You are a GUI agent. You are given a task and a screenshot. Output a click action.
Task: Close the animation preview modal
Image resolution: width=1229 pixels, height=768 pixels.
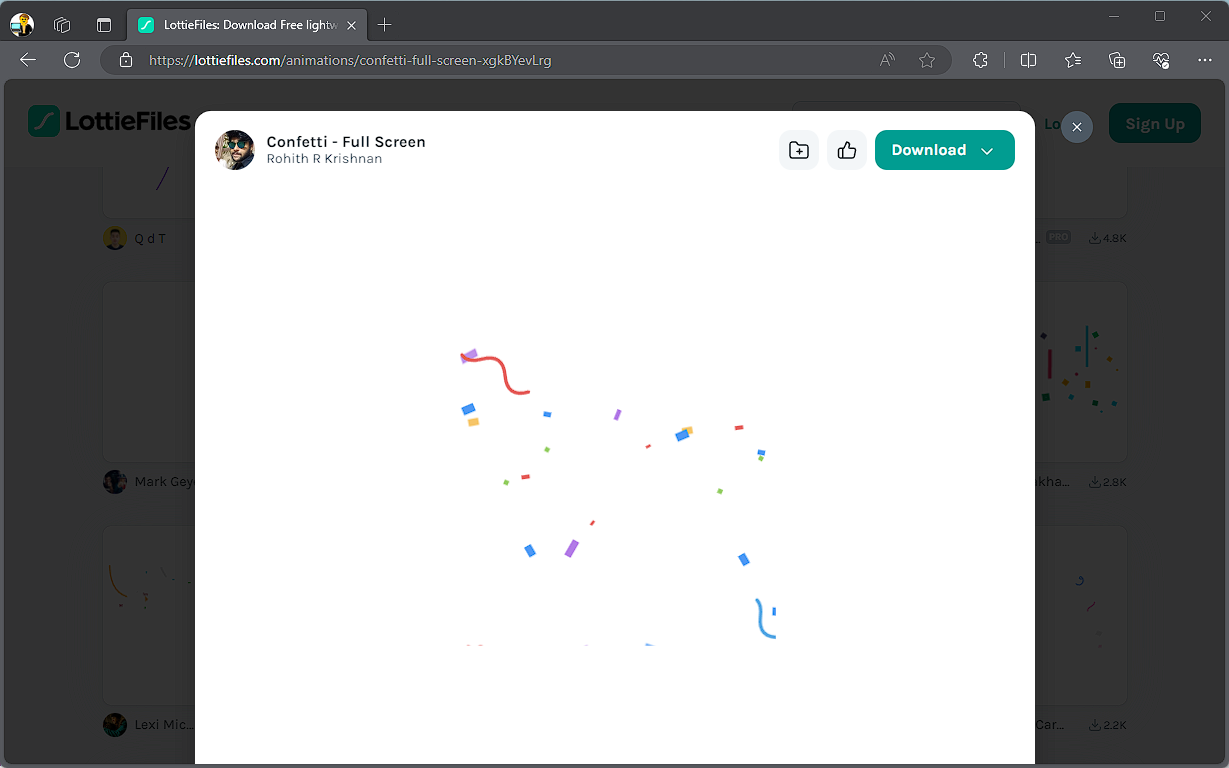coord(1076,127)
